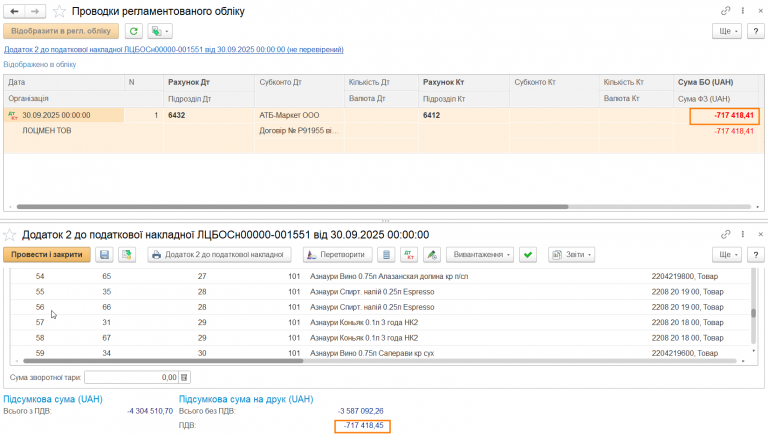
Task: Star the Проводки регламентованого обліку page as favorite
Action: (x=59, y=11)
